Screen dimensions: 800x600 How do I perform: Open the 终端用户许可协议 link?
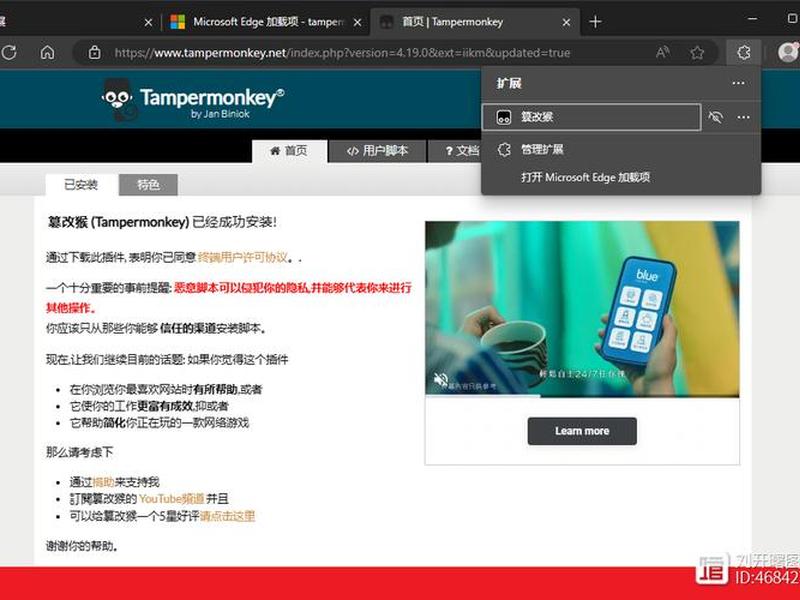pos(242,257)
